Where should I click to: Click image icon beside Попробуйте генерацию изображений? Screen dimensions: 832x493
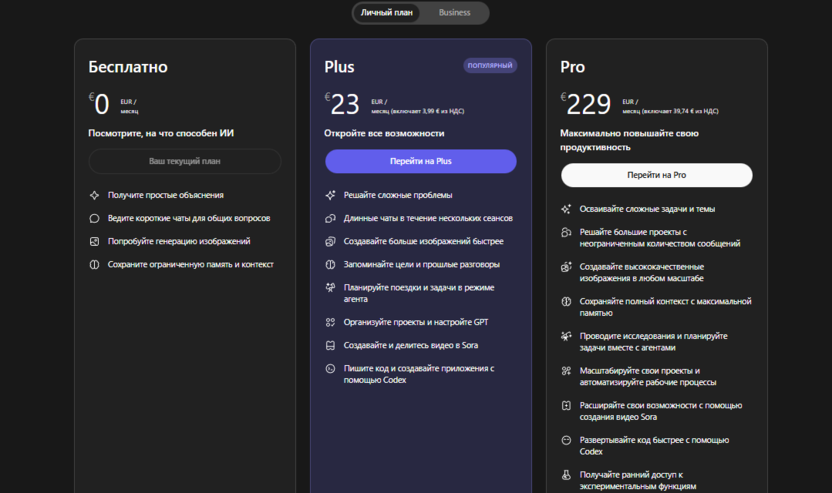94,241
